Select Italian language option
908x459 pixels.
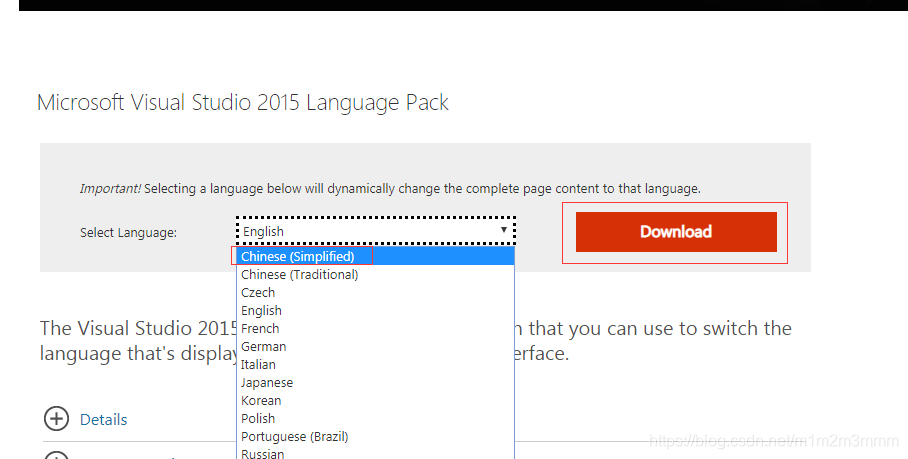[375, 364]
